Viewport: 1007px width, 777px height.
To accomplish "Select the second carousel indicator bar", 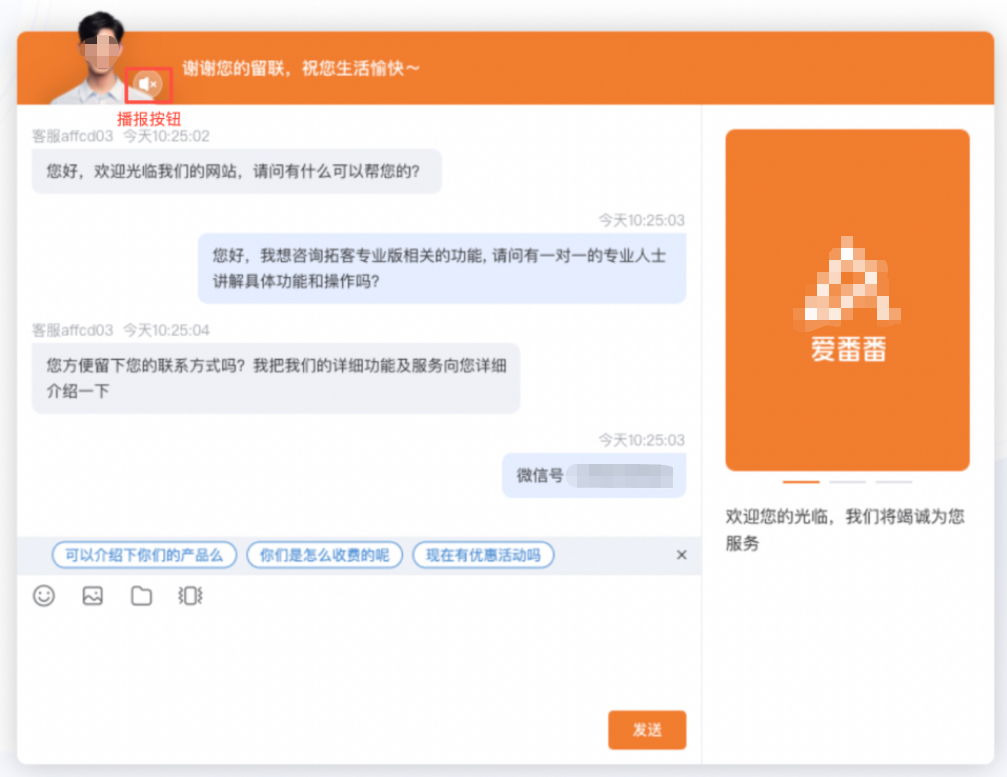I will [x=847, y=480].
